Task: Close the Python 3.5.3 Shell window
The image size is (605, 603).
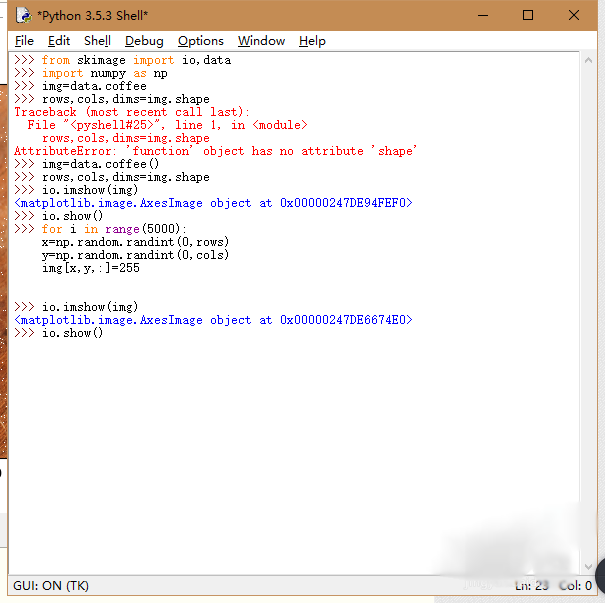Action: pyautogui.click(x=574, y=15)
